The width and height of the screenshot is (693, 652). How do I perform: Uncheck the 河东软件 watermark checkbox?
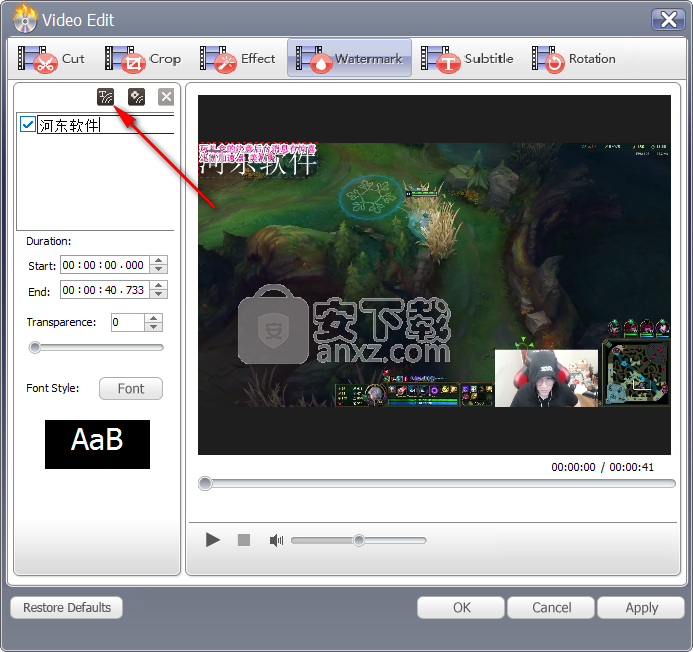click(x=28, y=125)
